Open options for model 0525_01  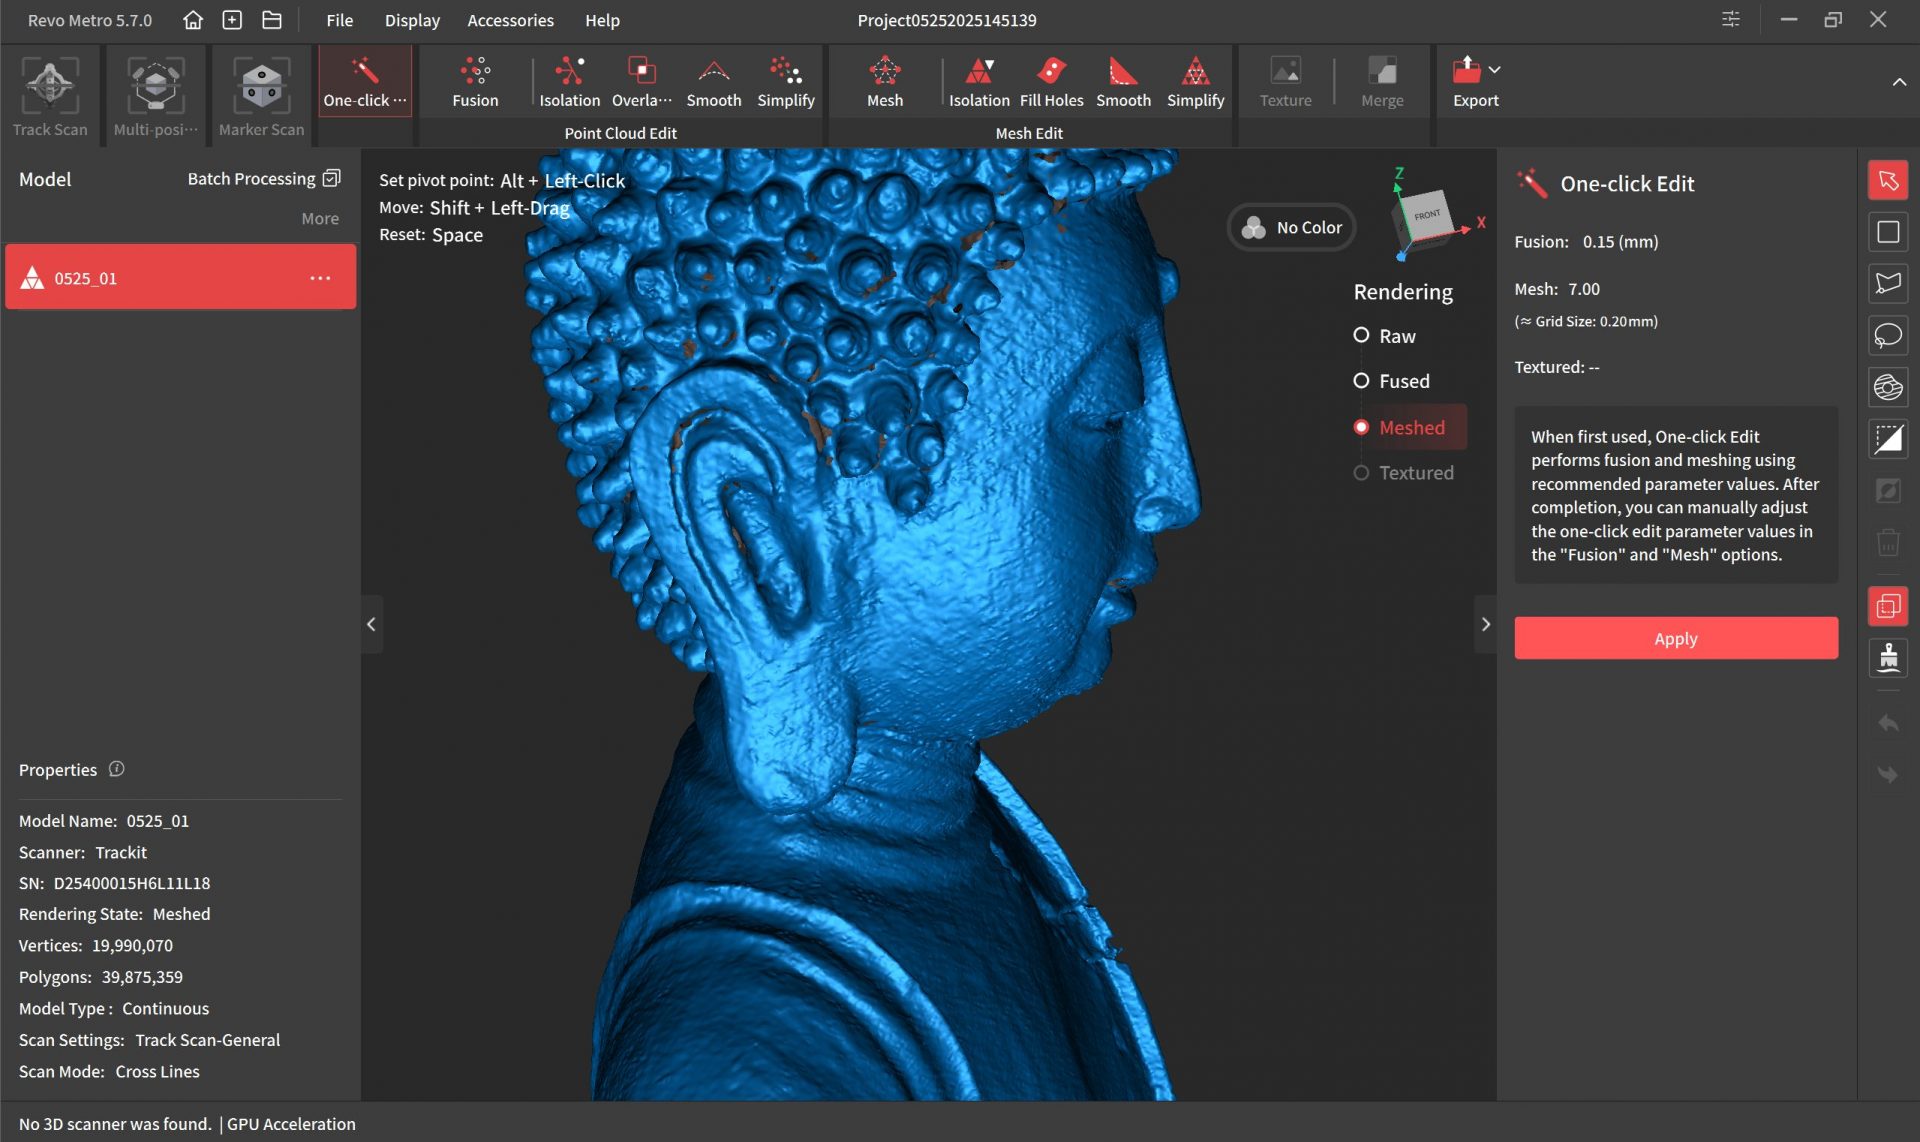point(320,278)
